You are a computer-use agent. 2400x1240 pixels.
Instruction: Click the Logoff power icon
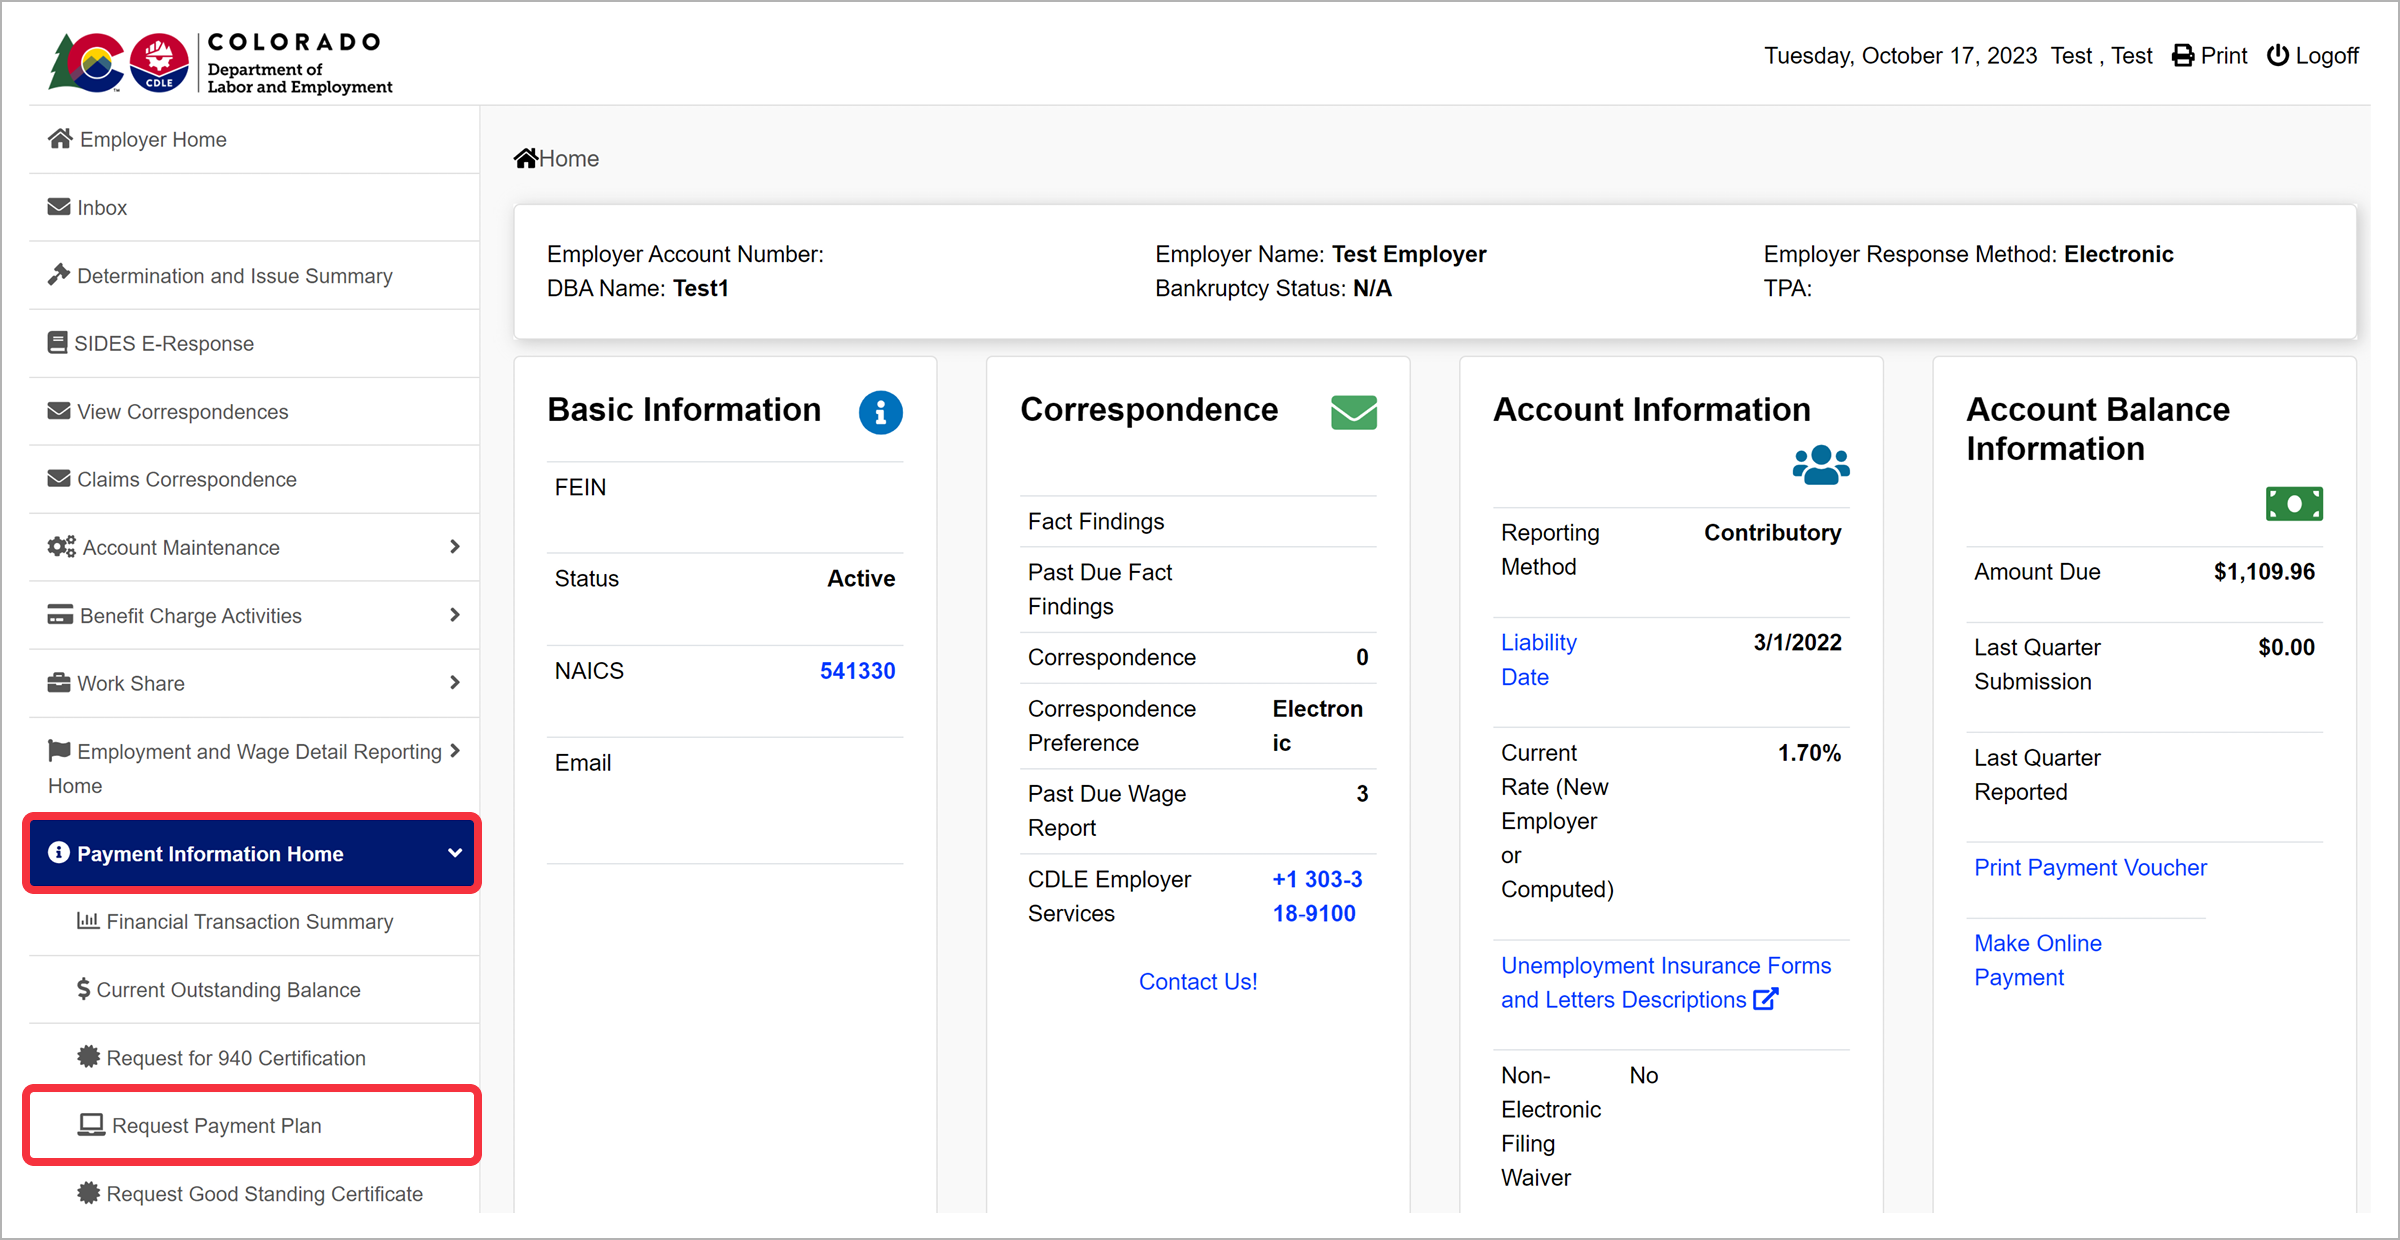point(2277,56)
